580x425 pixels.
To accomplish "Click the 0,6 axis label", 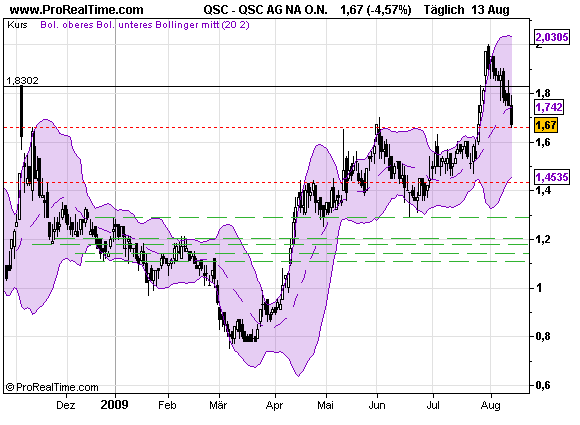I will coord(542,385).
